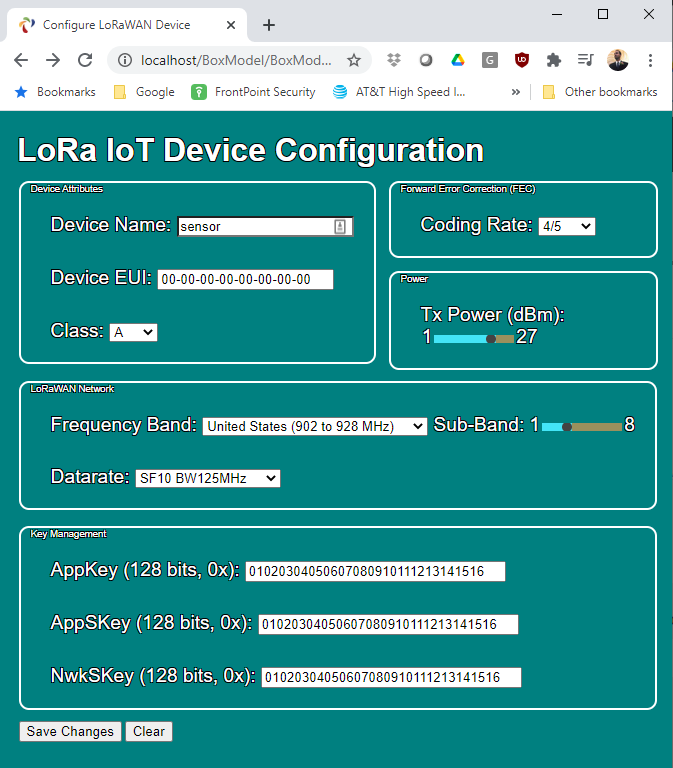This screenshot has width=673, height=768.
Task: Open the Bookmarks star folder
Action: [x=55, y=92]
